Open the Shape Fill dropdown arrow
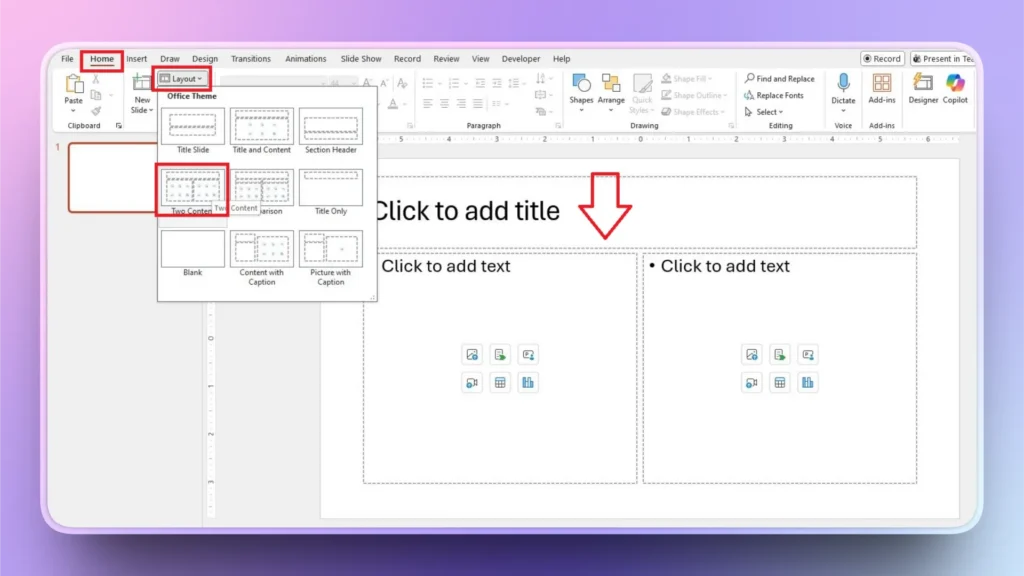 click(x=710, y=78)
